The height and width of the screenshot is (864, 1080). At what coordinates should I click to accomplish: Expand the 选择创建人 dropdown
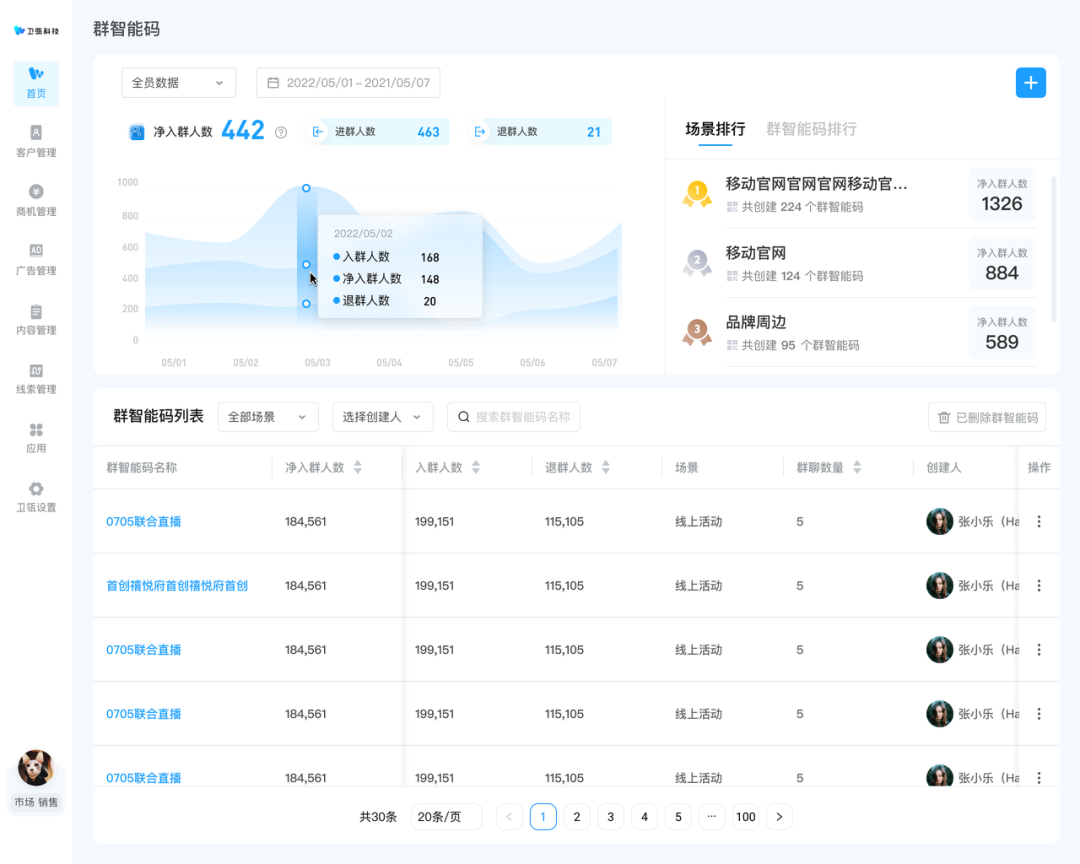pos(382,417)
